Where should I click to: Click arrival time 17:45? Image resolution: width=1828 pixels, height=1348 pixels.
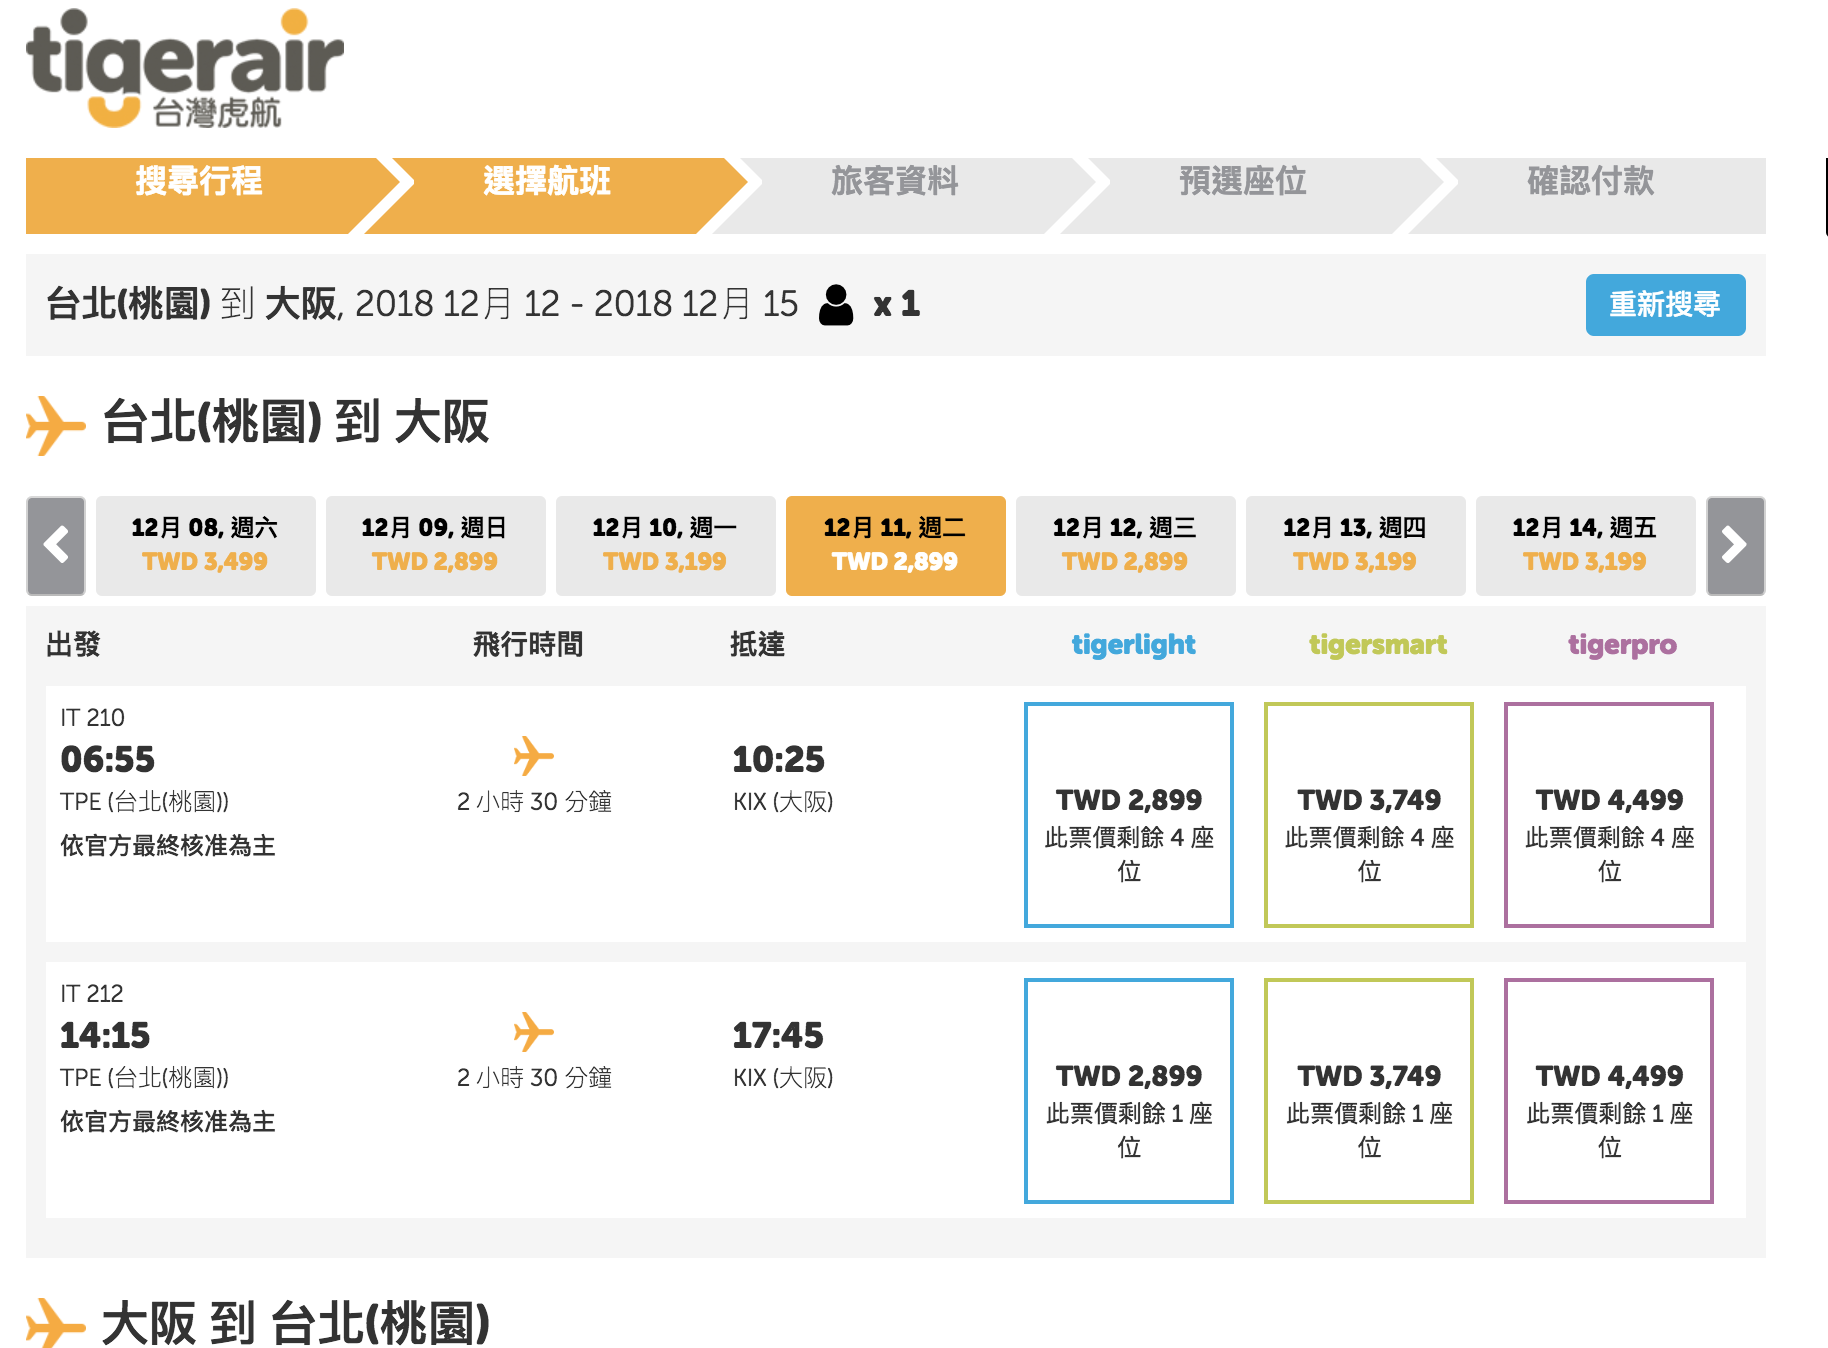[778, 1036]
